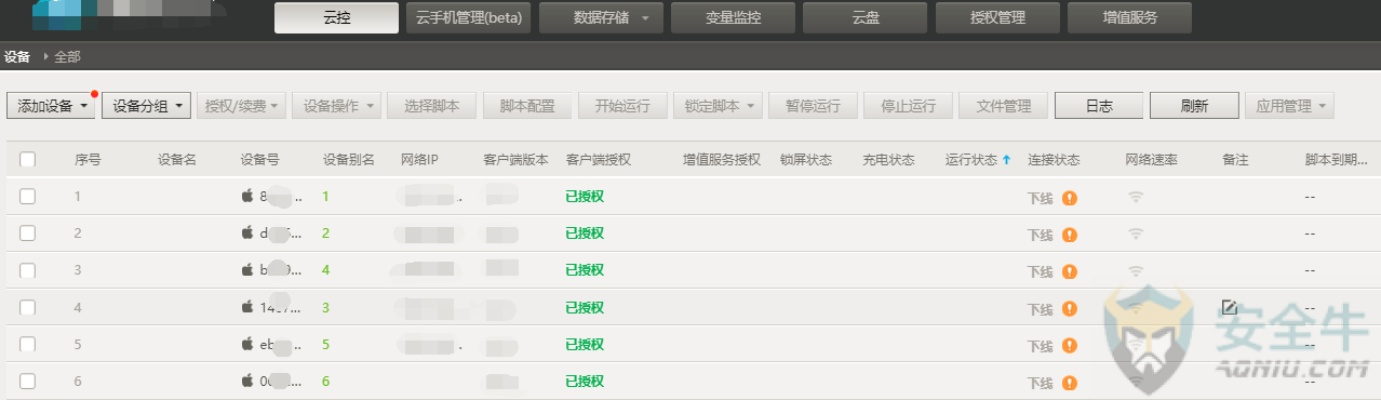Check the checkbox for row 6

[28, 381]
